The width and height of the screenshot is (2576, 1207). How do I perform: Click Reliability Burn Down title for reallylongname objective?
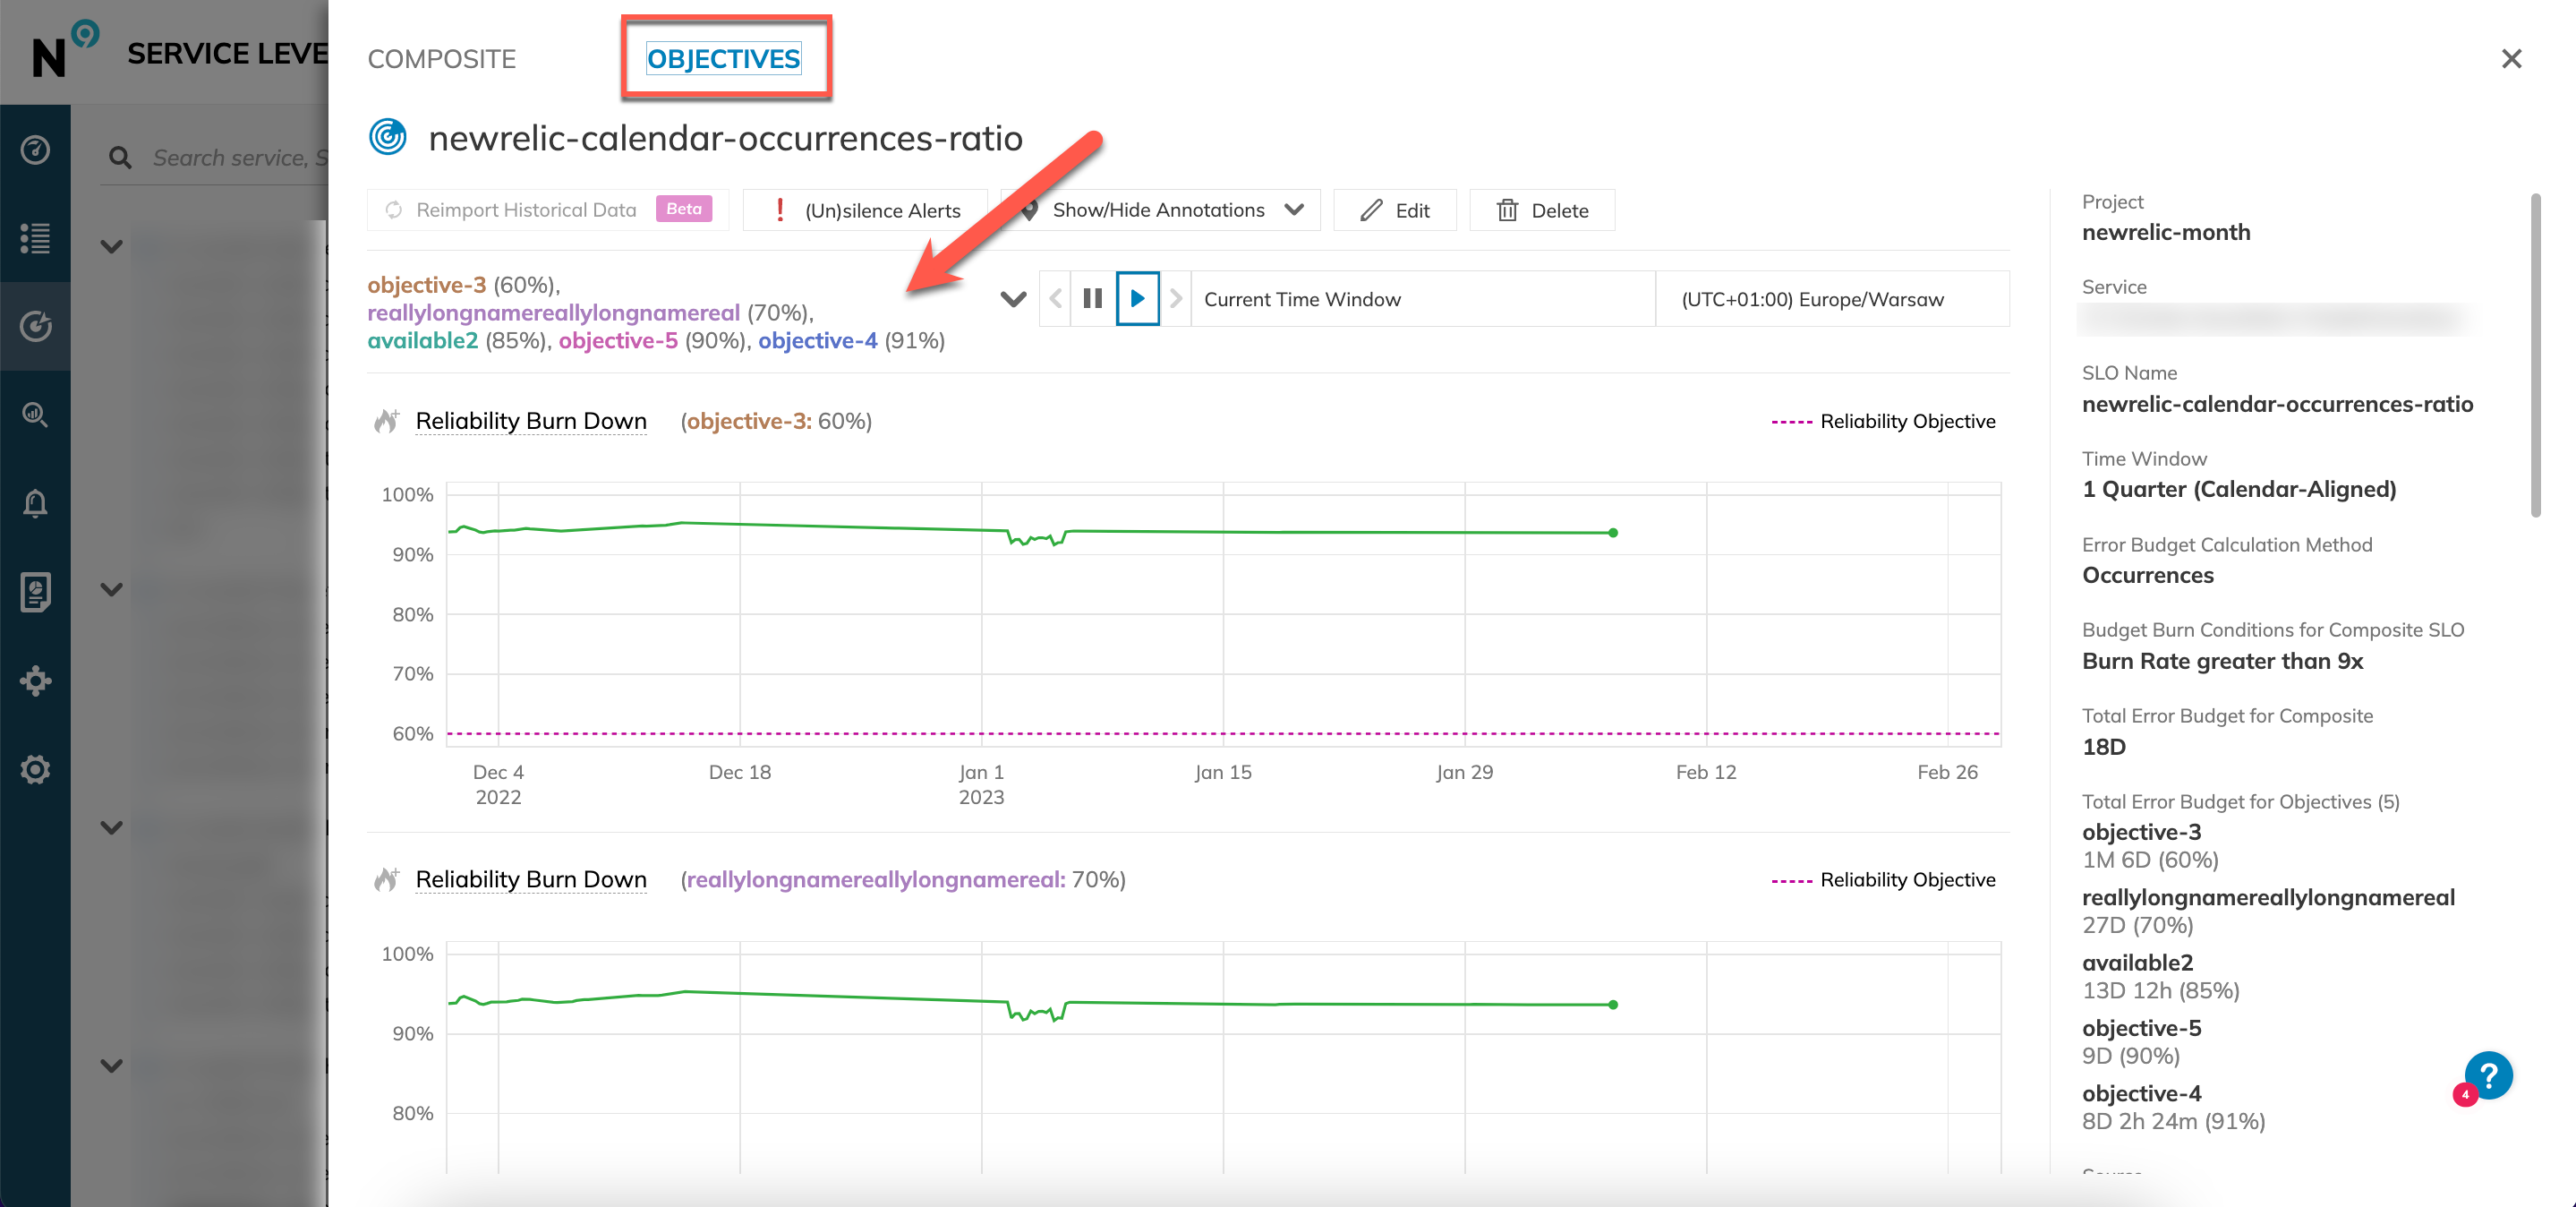tap(531, 879)
